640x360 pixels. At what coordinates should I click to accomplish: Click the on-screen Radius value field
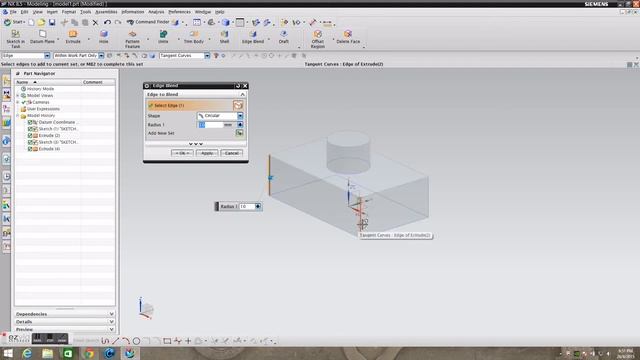tap(246, 207)
